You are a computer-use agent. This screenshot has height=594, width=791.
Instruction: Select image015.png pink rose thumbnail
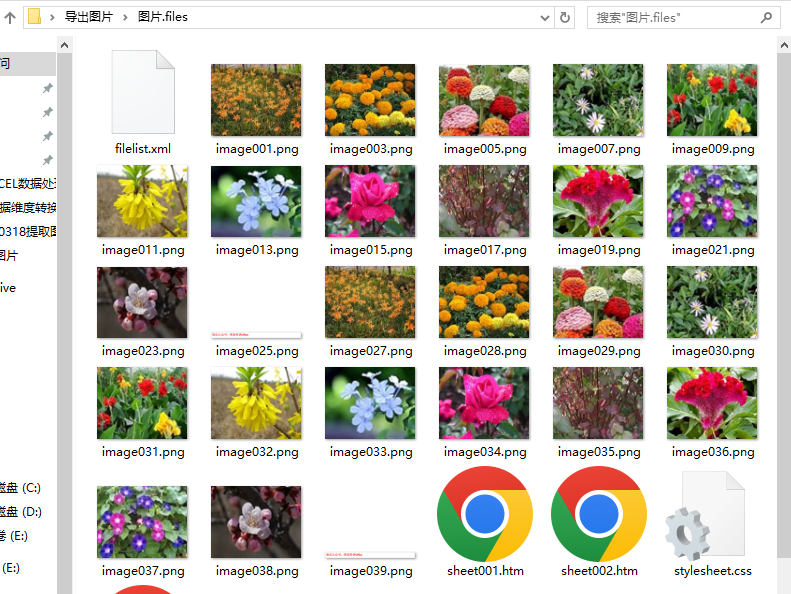[370, 201]
